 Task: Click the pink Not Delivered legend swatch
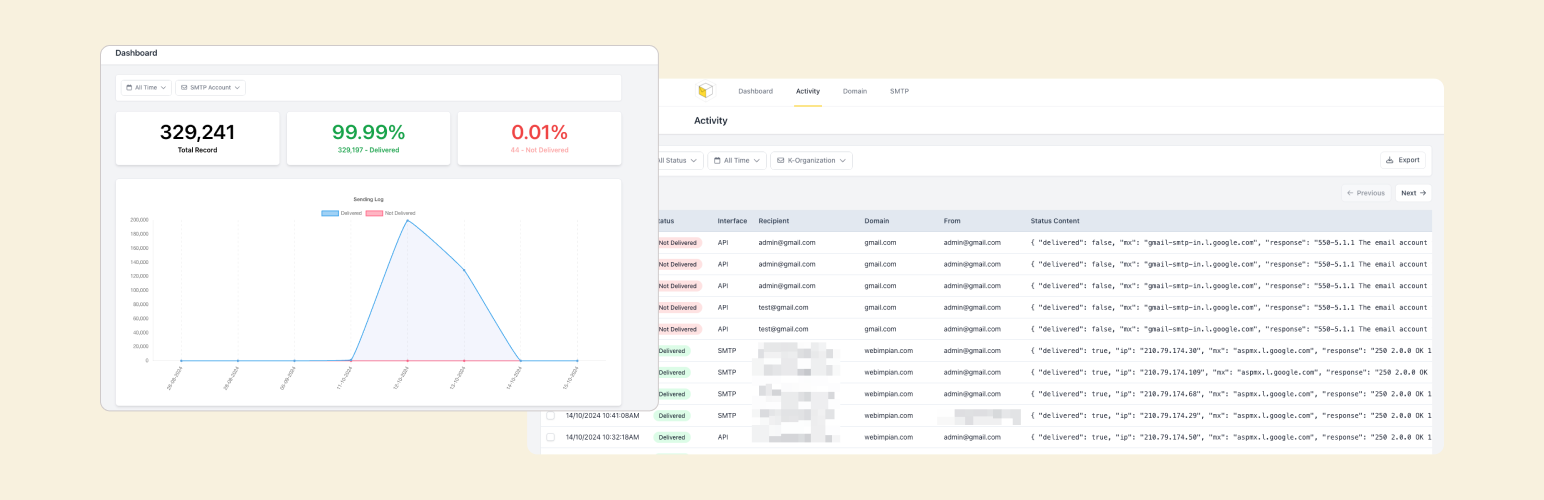click(x=374, y=213)
